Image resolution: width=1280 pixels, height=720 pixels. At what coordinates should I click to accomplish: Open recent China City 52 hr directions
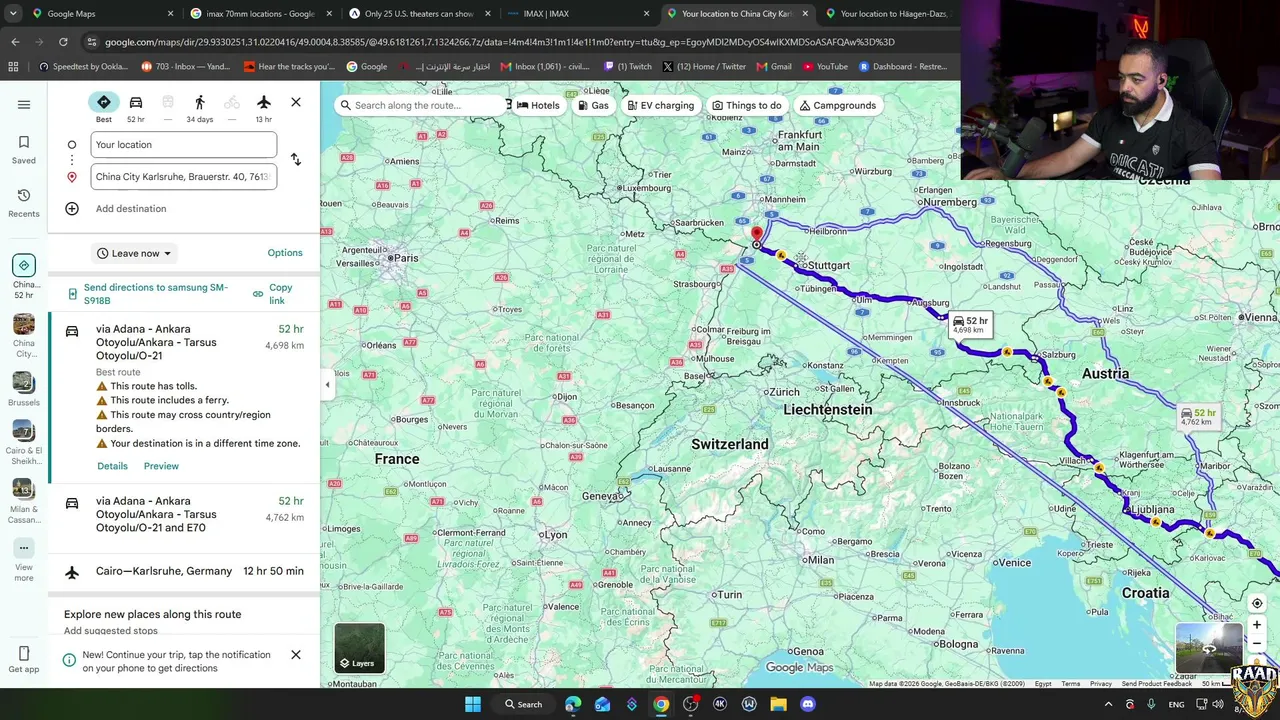(x=24, y=277)
